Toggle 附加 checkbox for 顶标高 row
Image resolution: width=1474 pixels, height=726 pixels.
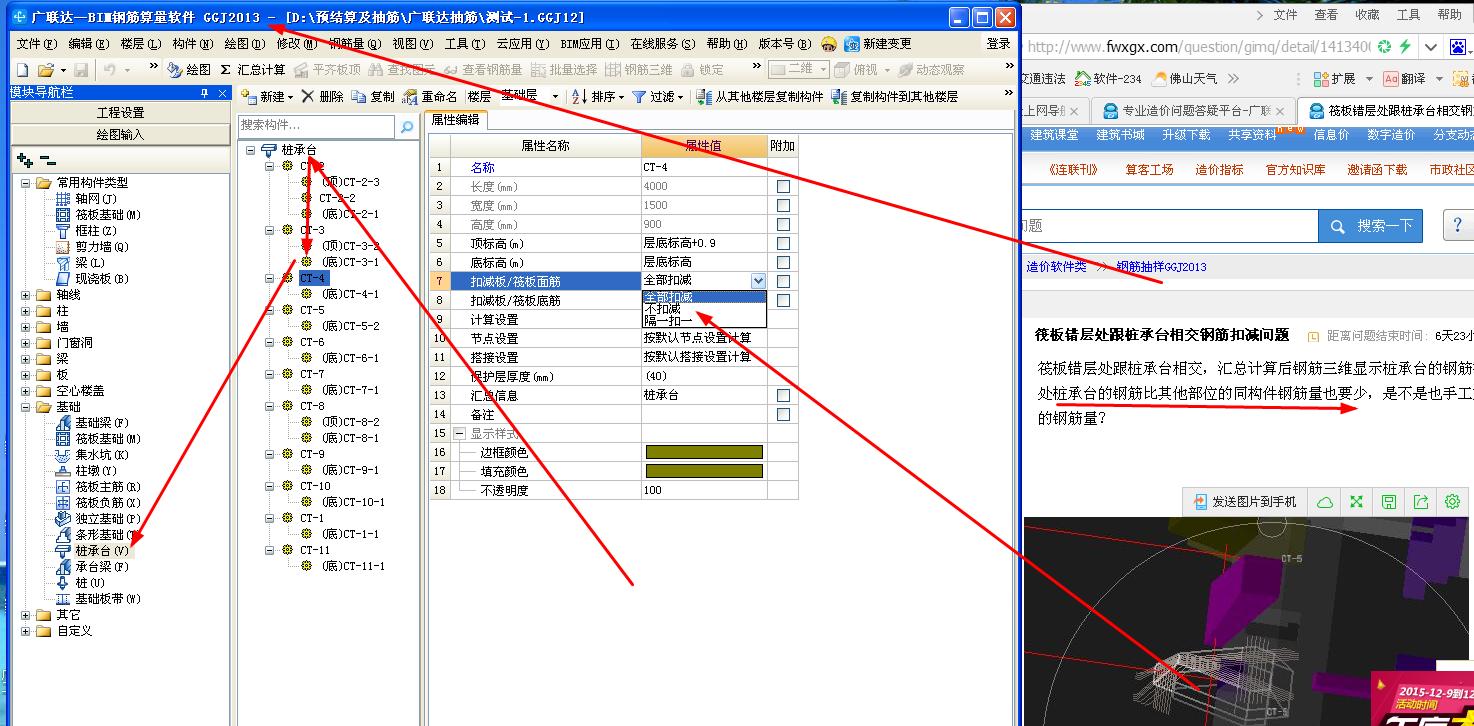tap(783, 243)
